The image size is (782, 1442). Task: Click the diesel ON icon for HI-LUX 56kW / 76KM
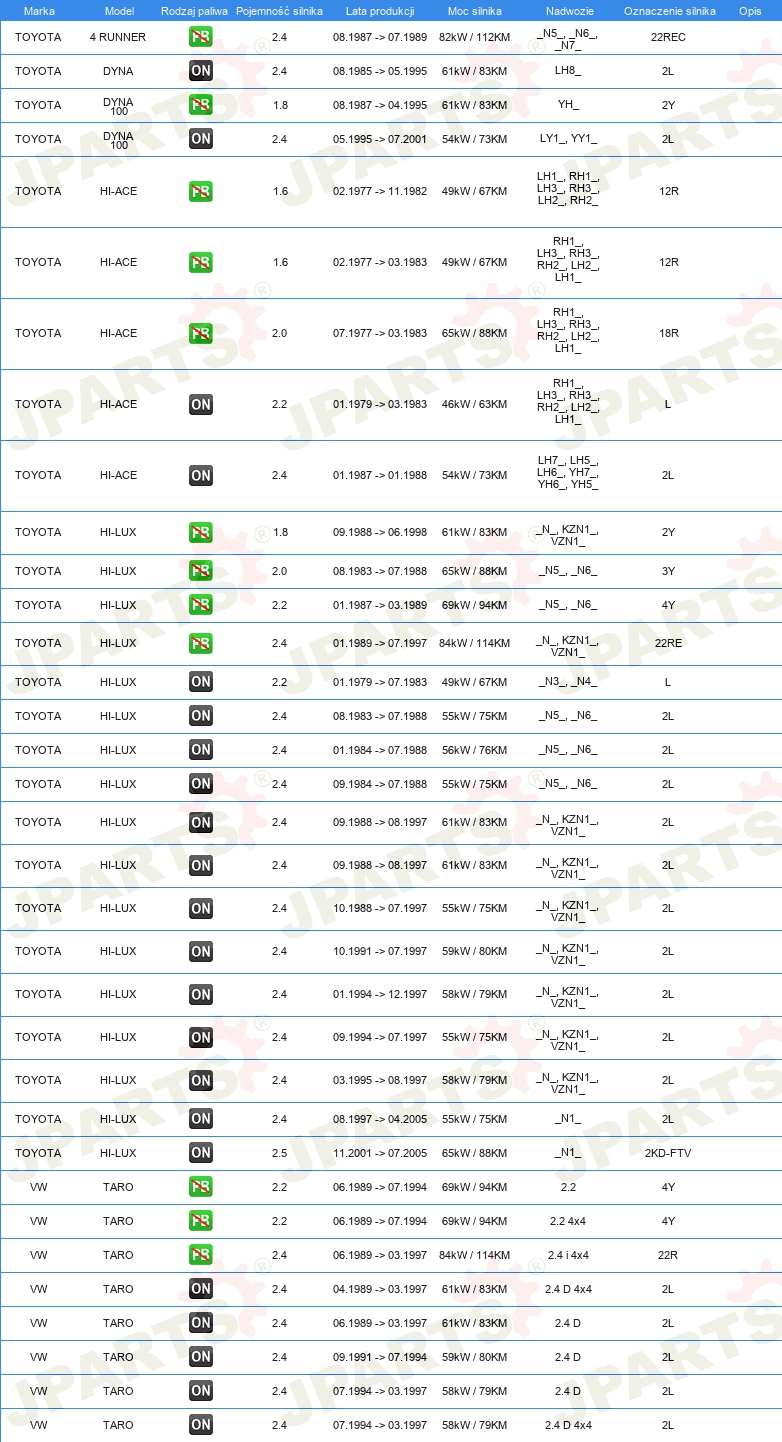point(201,750)
